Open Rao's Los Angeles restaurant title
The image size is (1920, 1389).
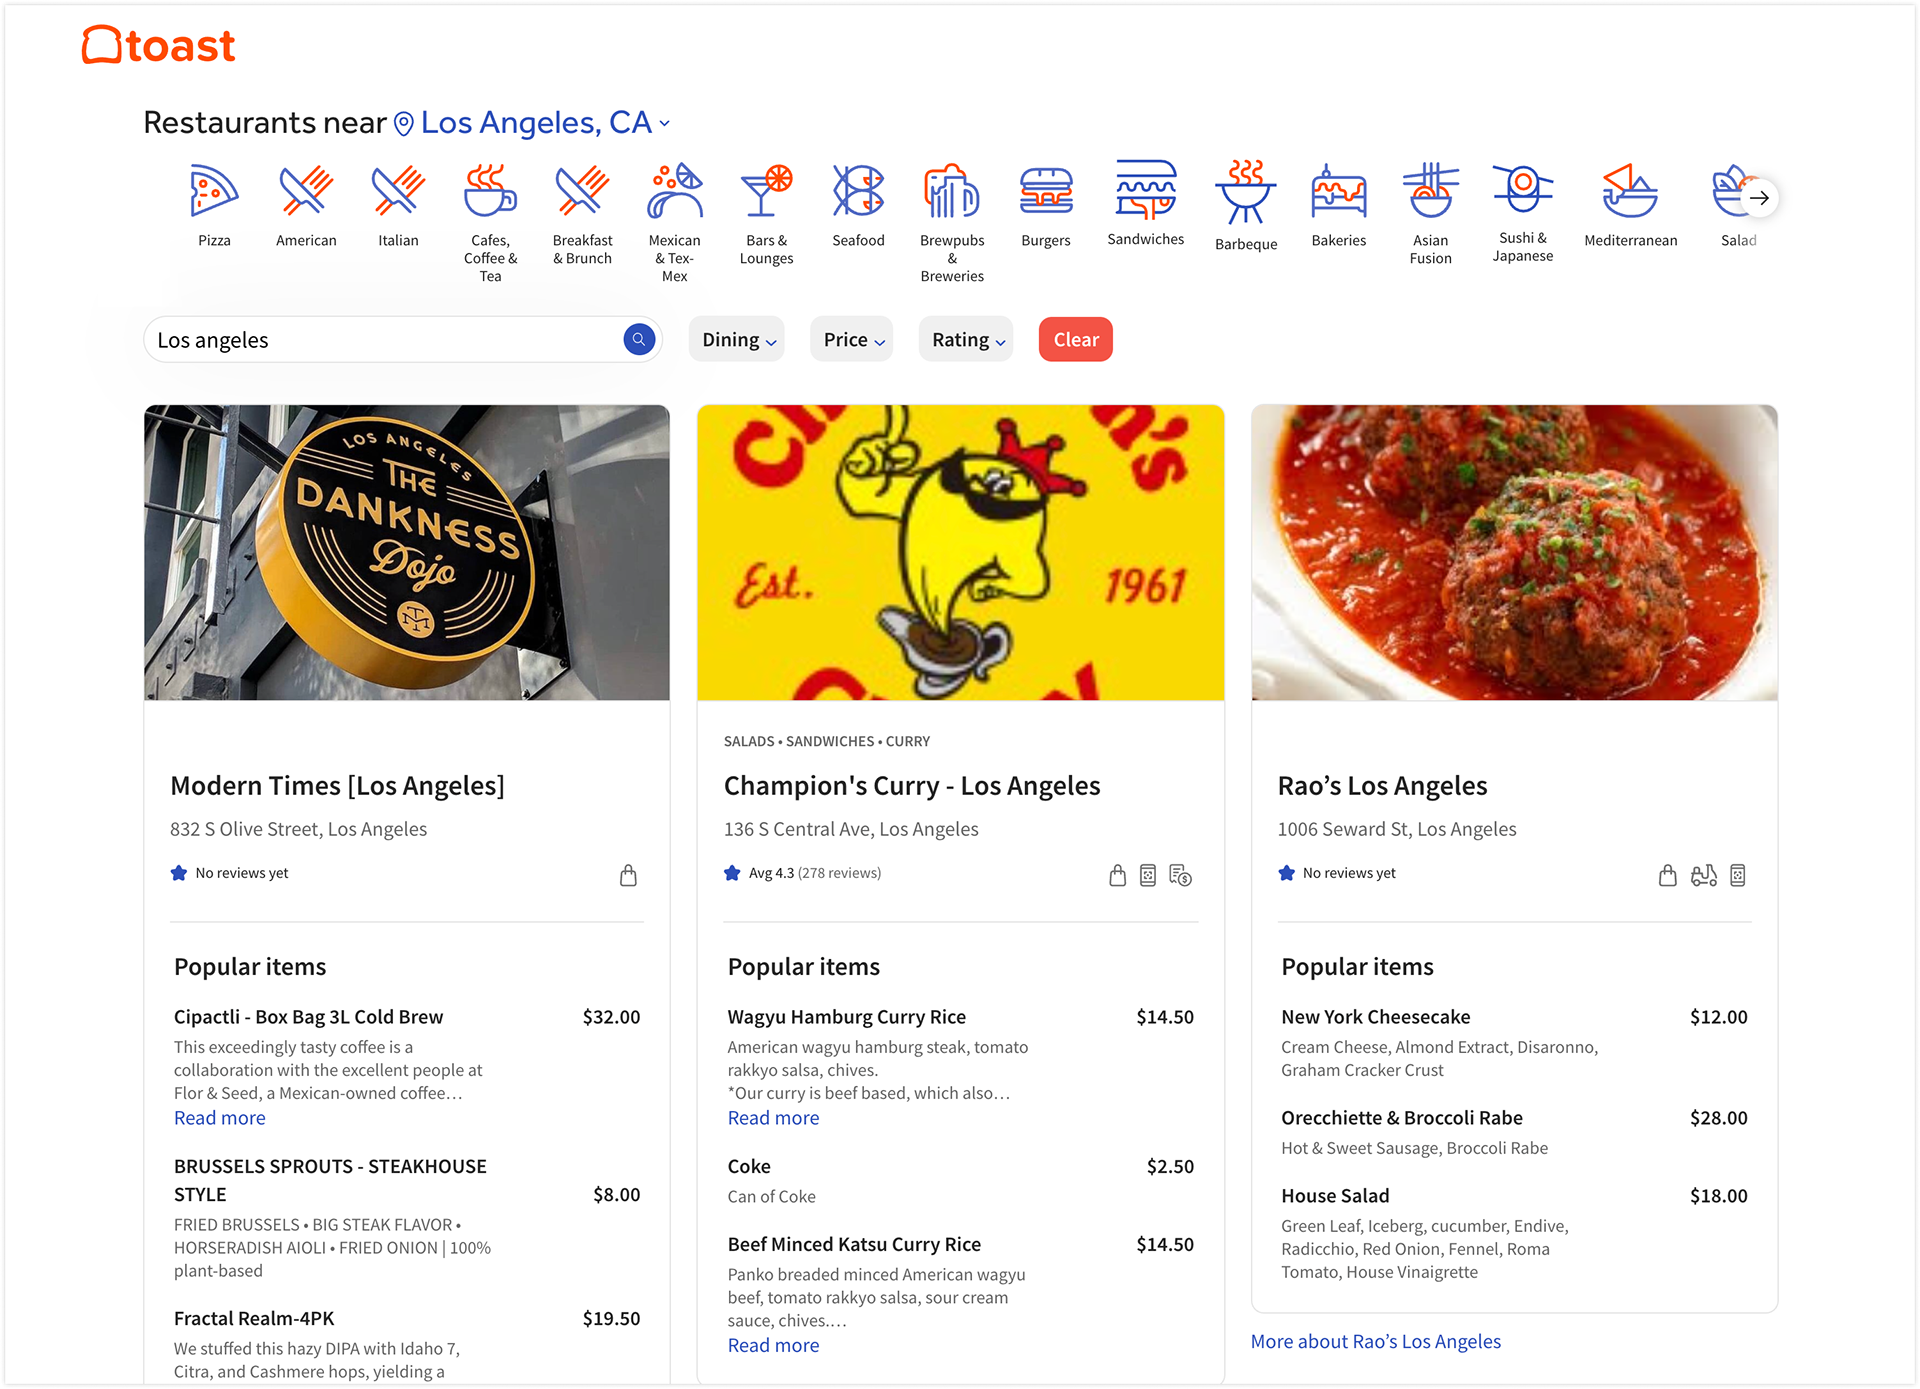[x=1382, y=786]
